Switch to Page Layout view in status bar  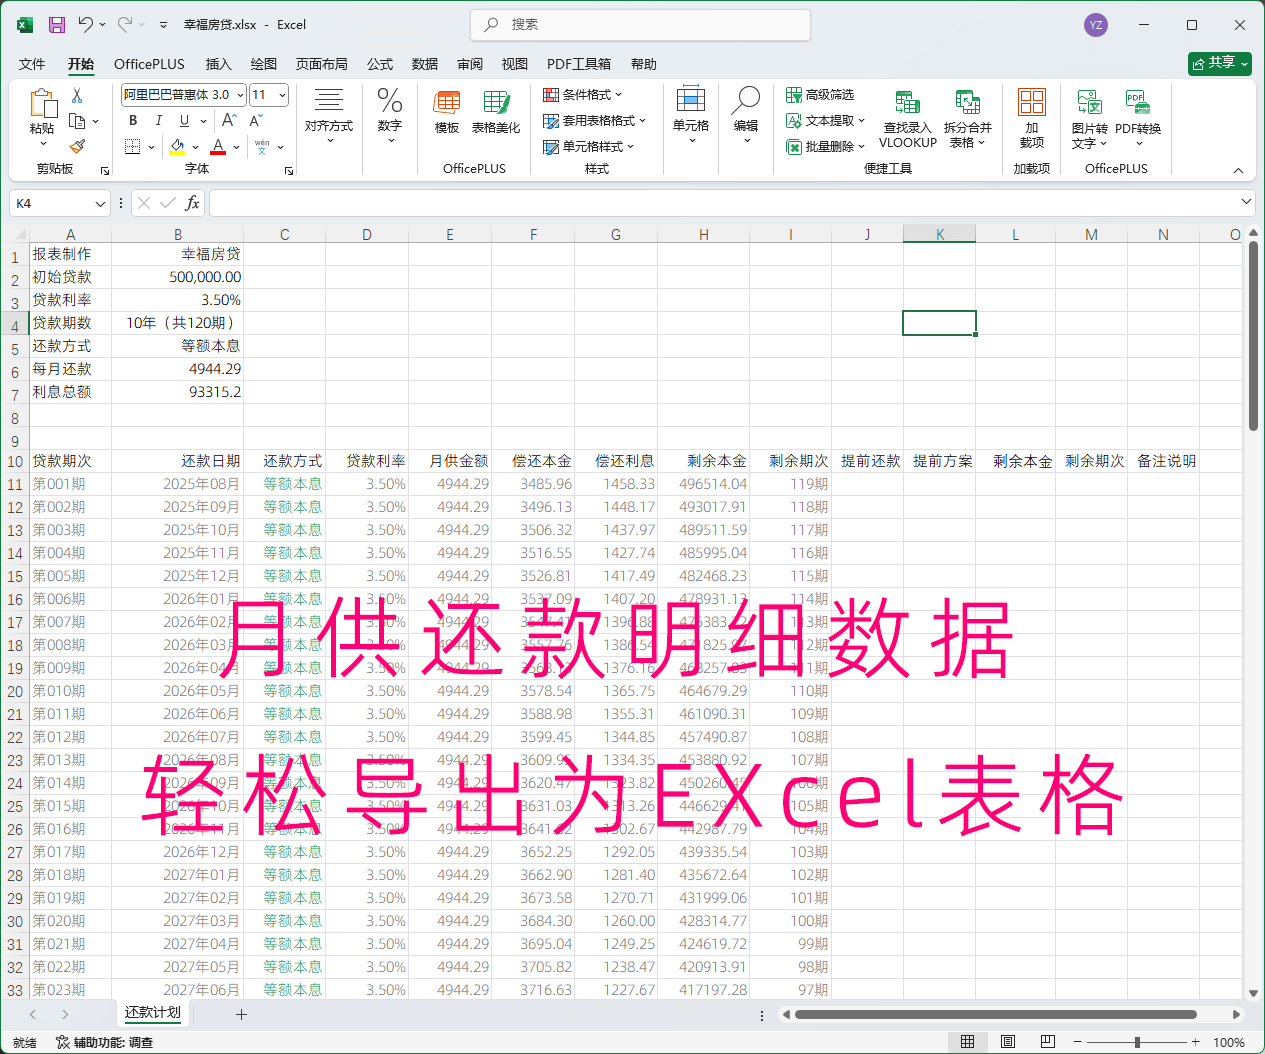pos(1008,1042)
